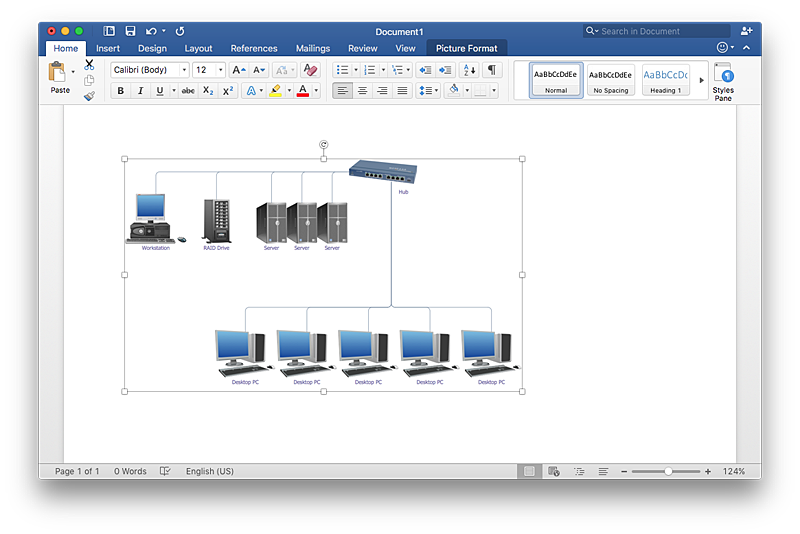Open the Picture Format tab
This screenshot has width=800, height=534.
pos(466,48)
